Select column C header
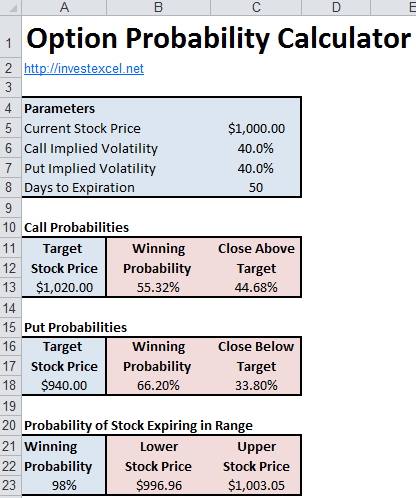416x498 pixels. click(256, 7)
